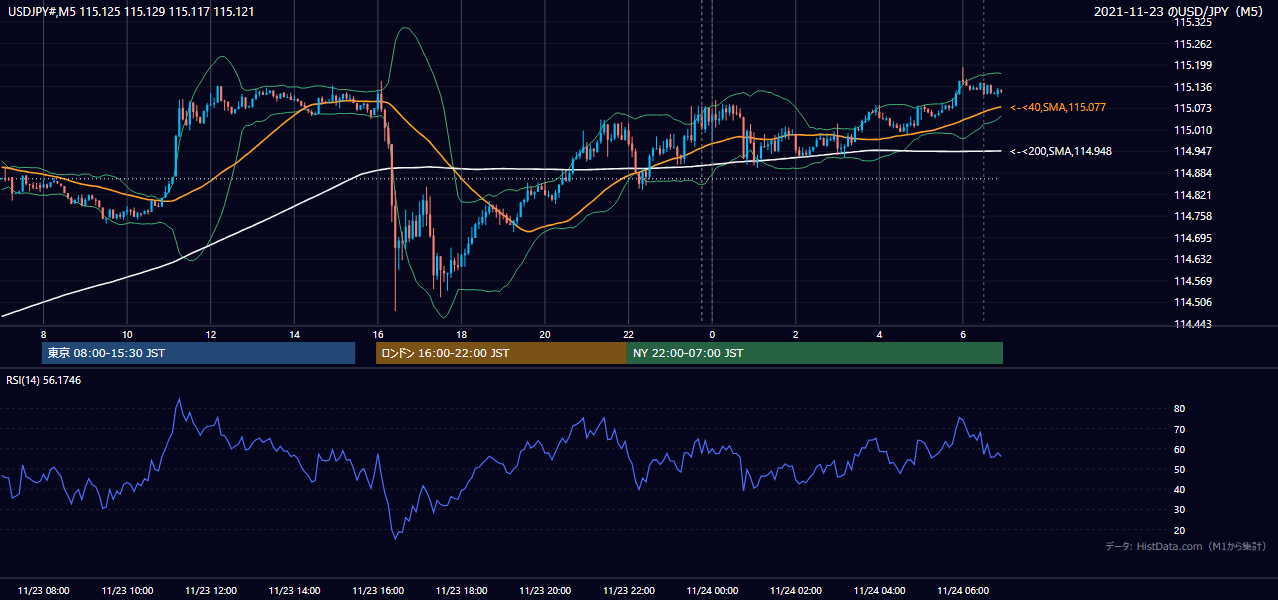Click the 11/23 16:00 time label
The height and width of the screenshot is (600, 1278).
tap(378, 591)
